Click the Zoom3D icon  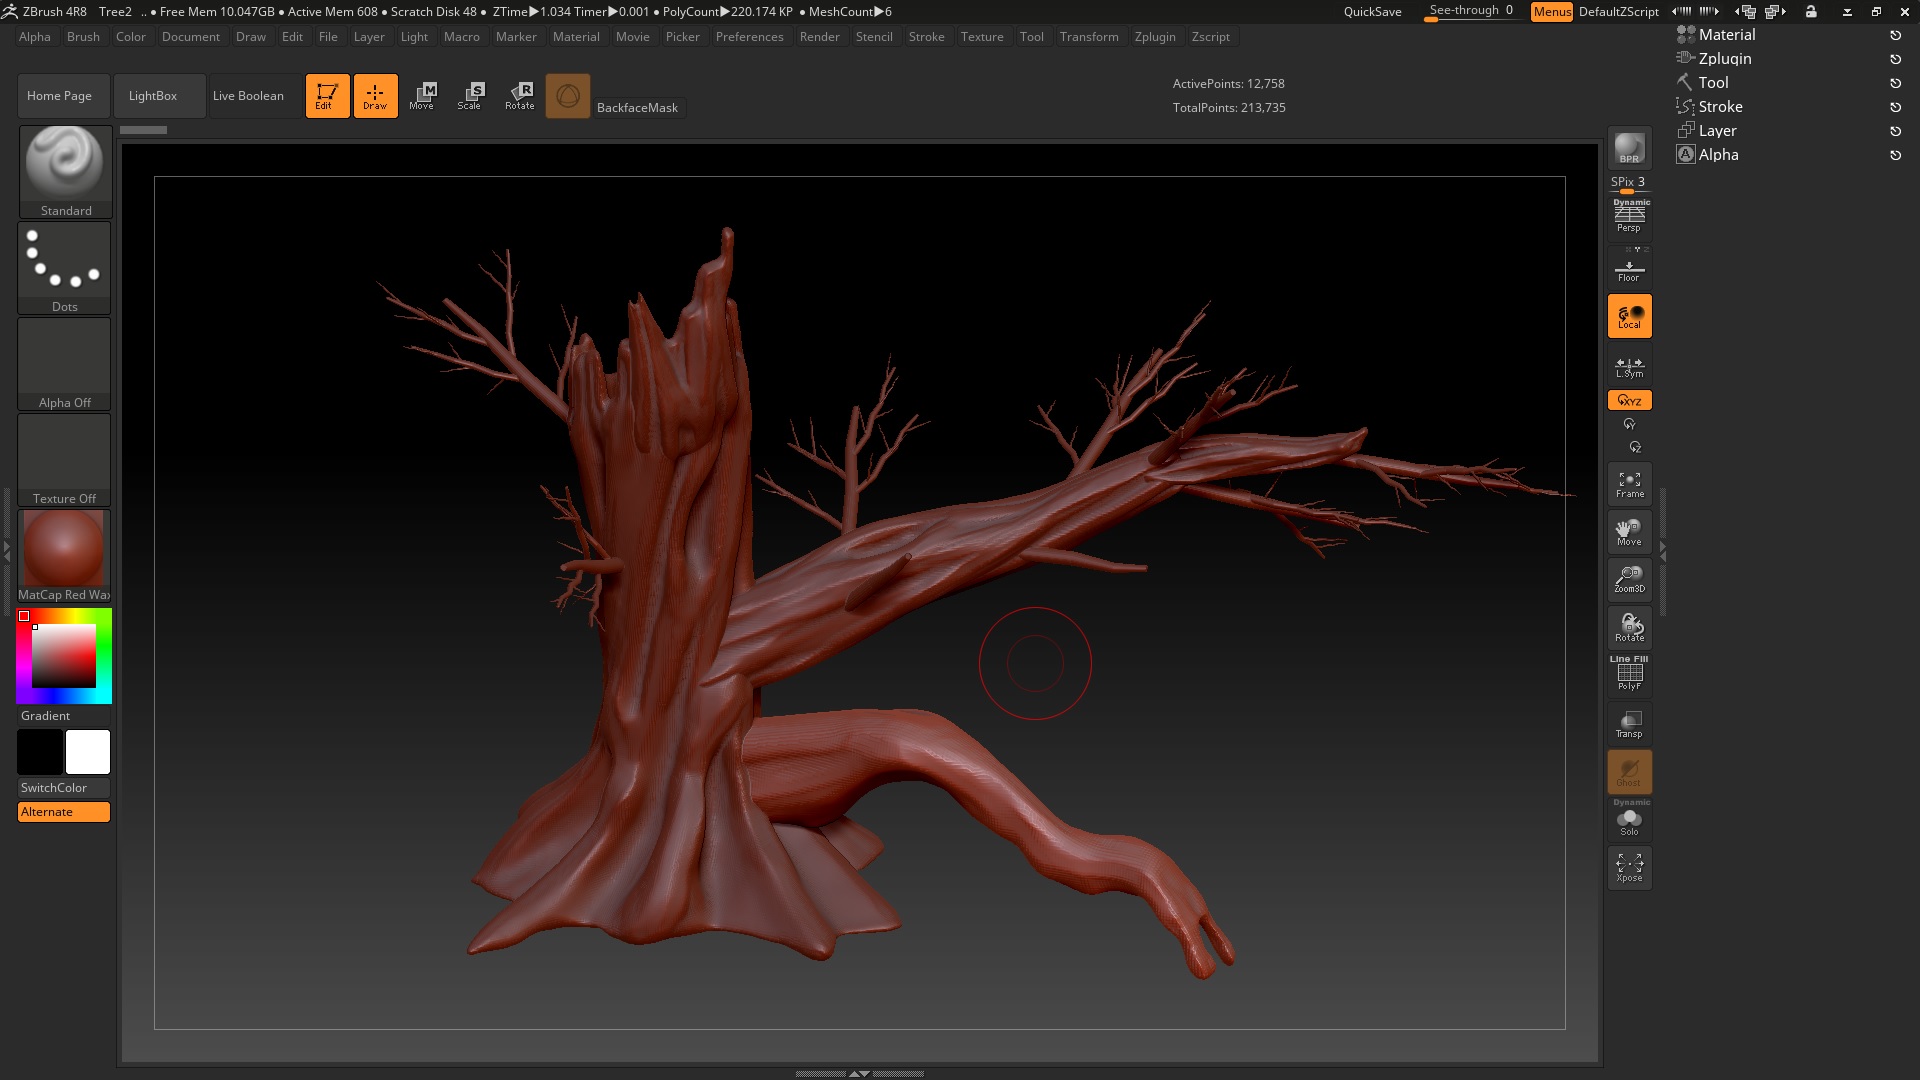click(x=1629, y=579)
